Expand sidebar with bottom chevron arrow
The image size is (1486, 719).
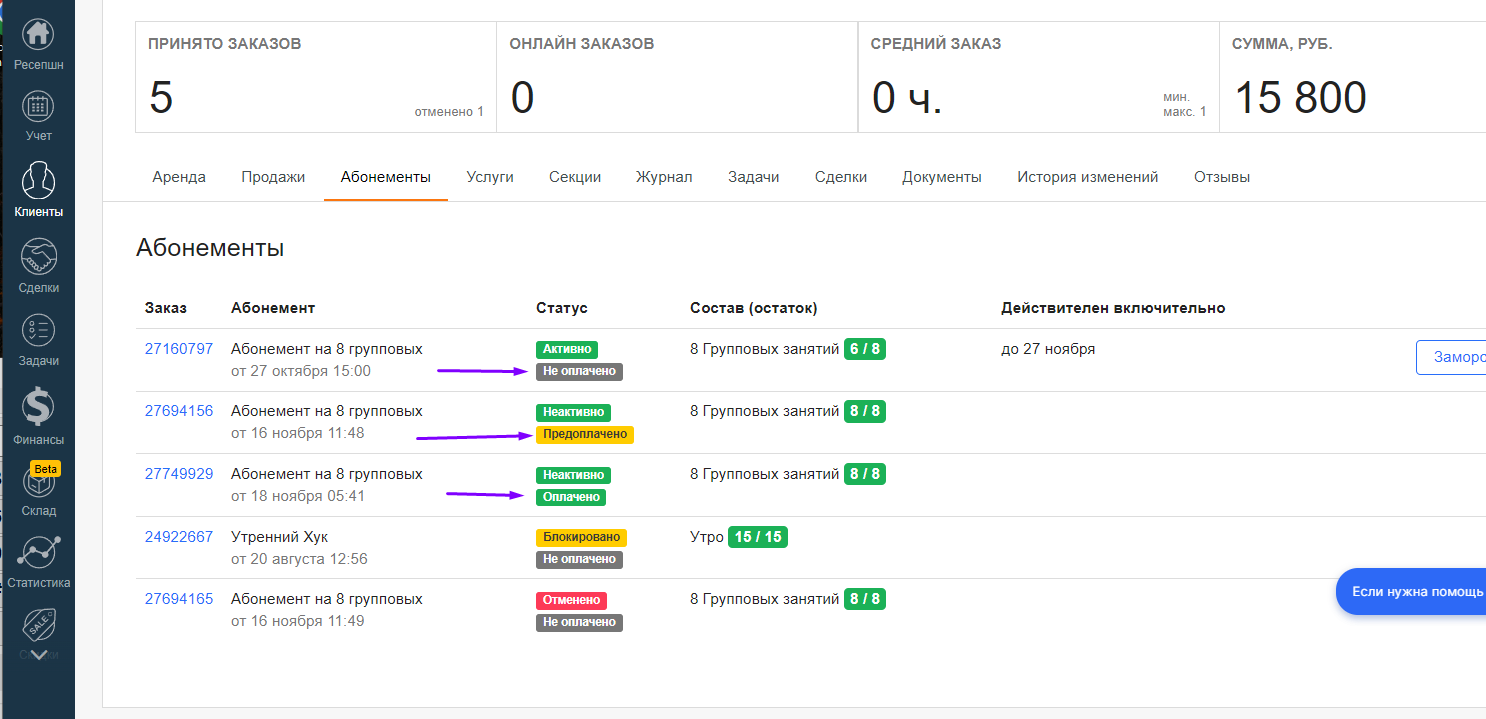coord(38,656)
